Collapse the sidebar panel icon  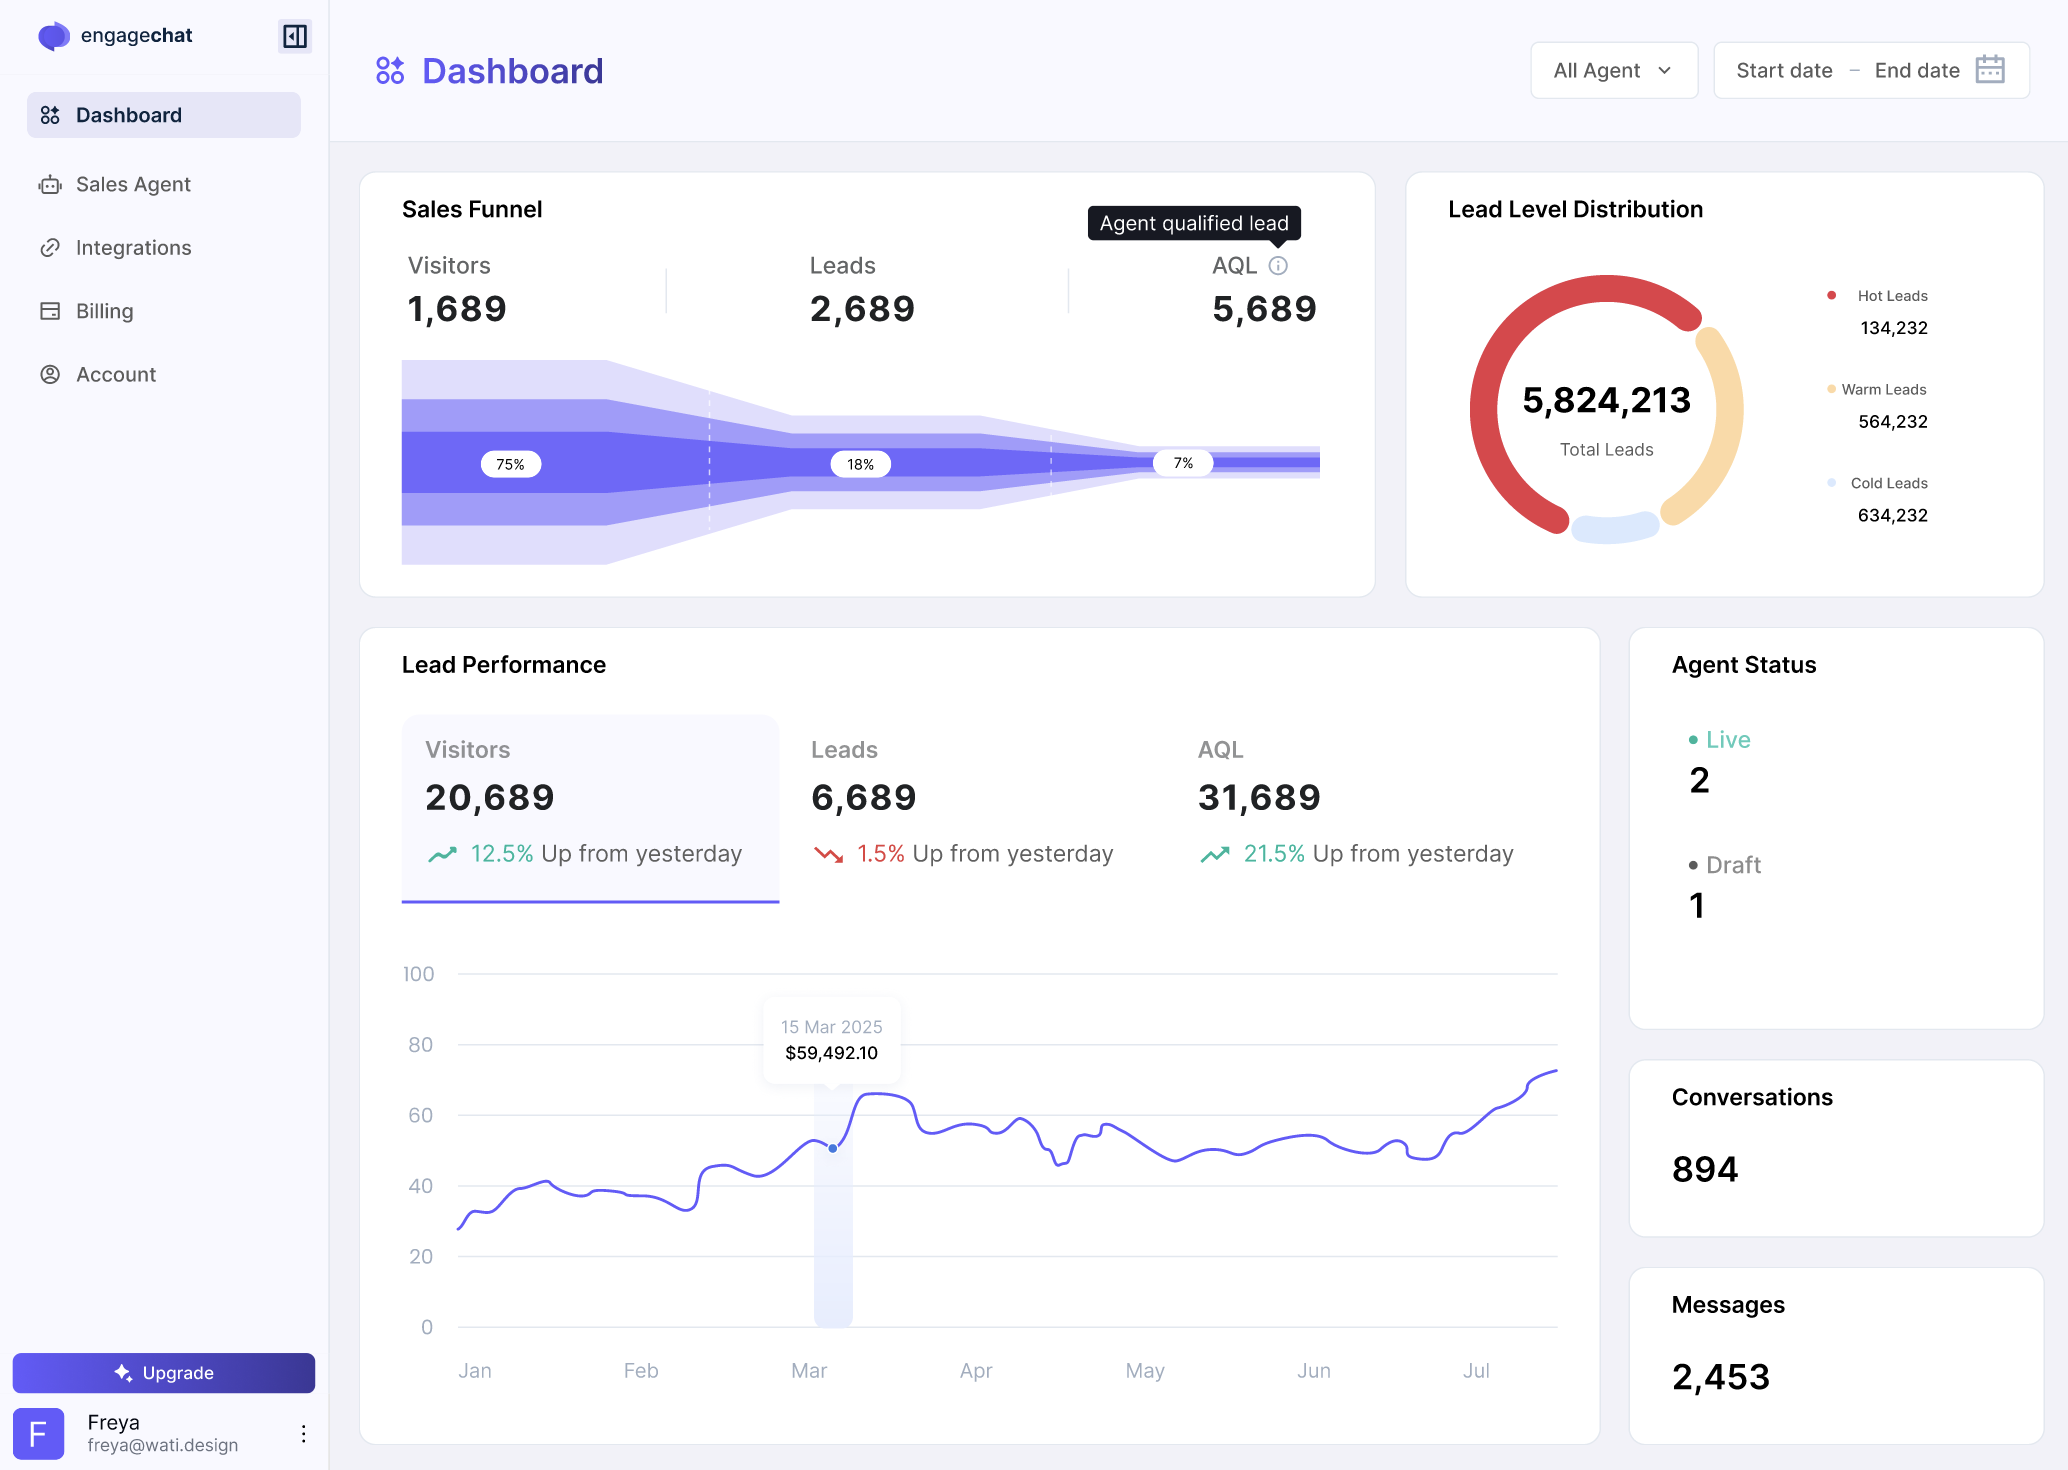coord(294,37)
